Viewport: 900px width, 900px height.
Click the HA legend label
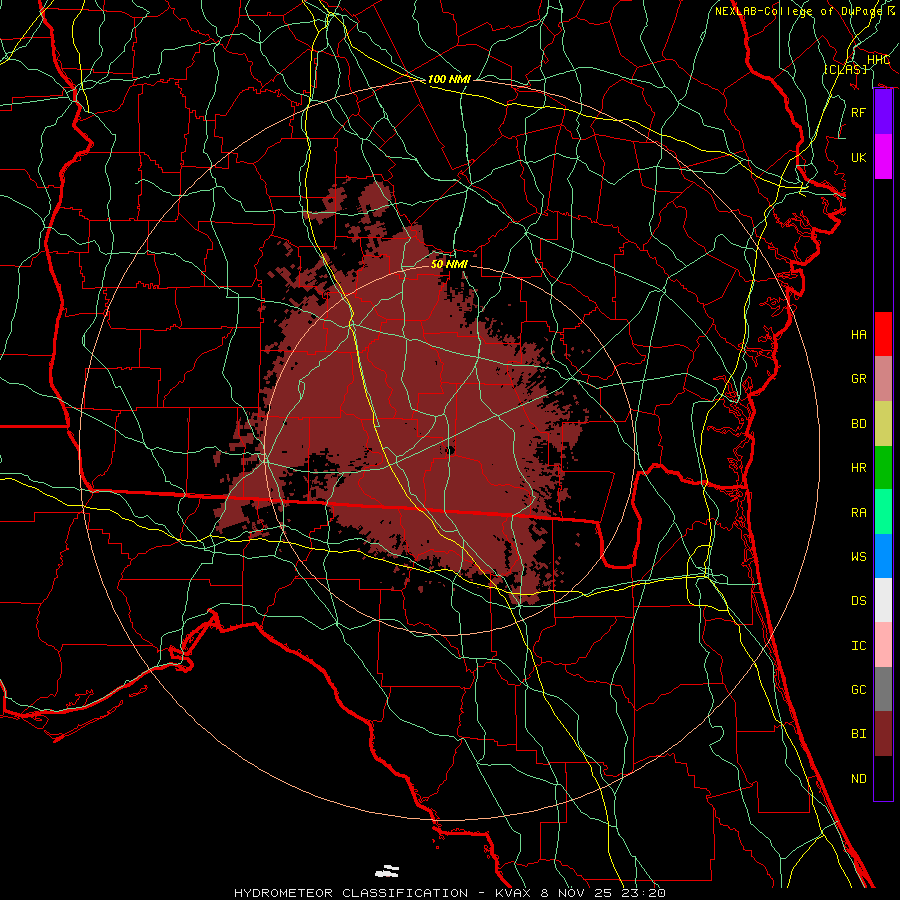[x=859, y=335]
